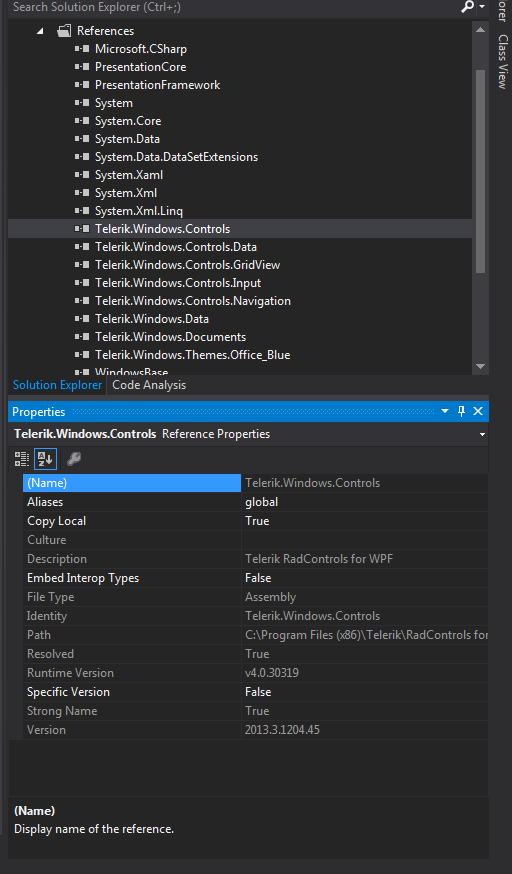Select Telerik.Windows.Controls.GridView reference
Image resolution: width=512 pixels, height=874 pixels.
tap(187, 265)
